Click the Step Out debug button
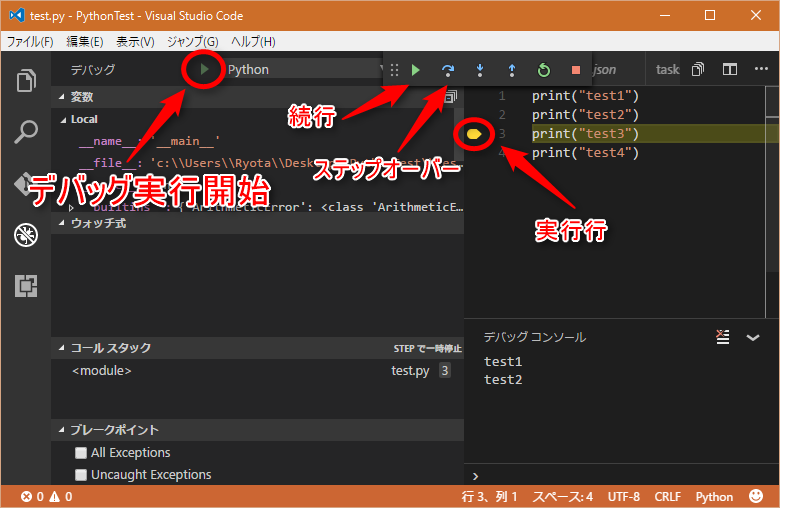The width and height of the screenshot is (802, 508). (x=512, y=70)
